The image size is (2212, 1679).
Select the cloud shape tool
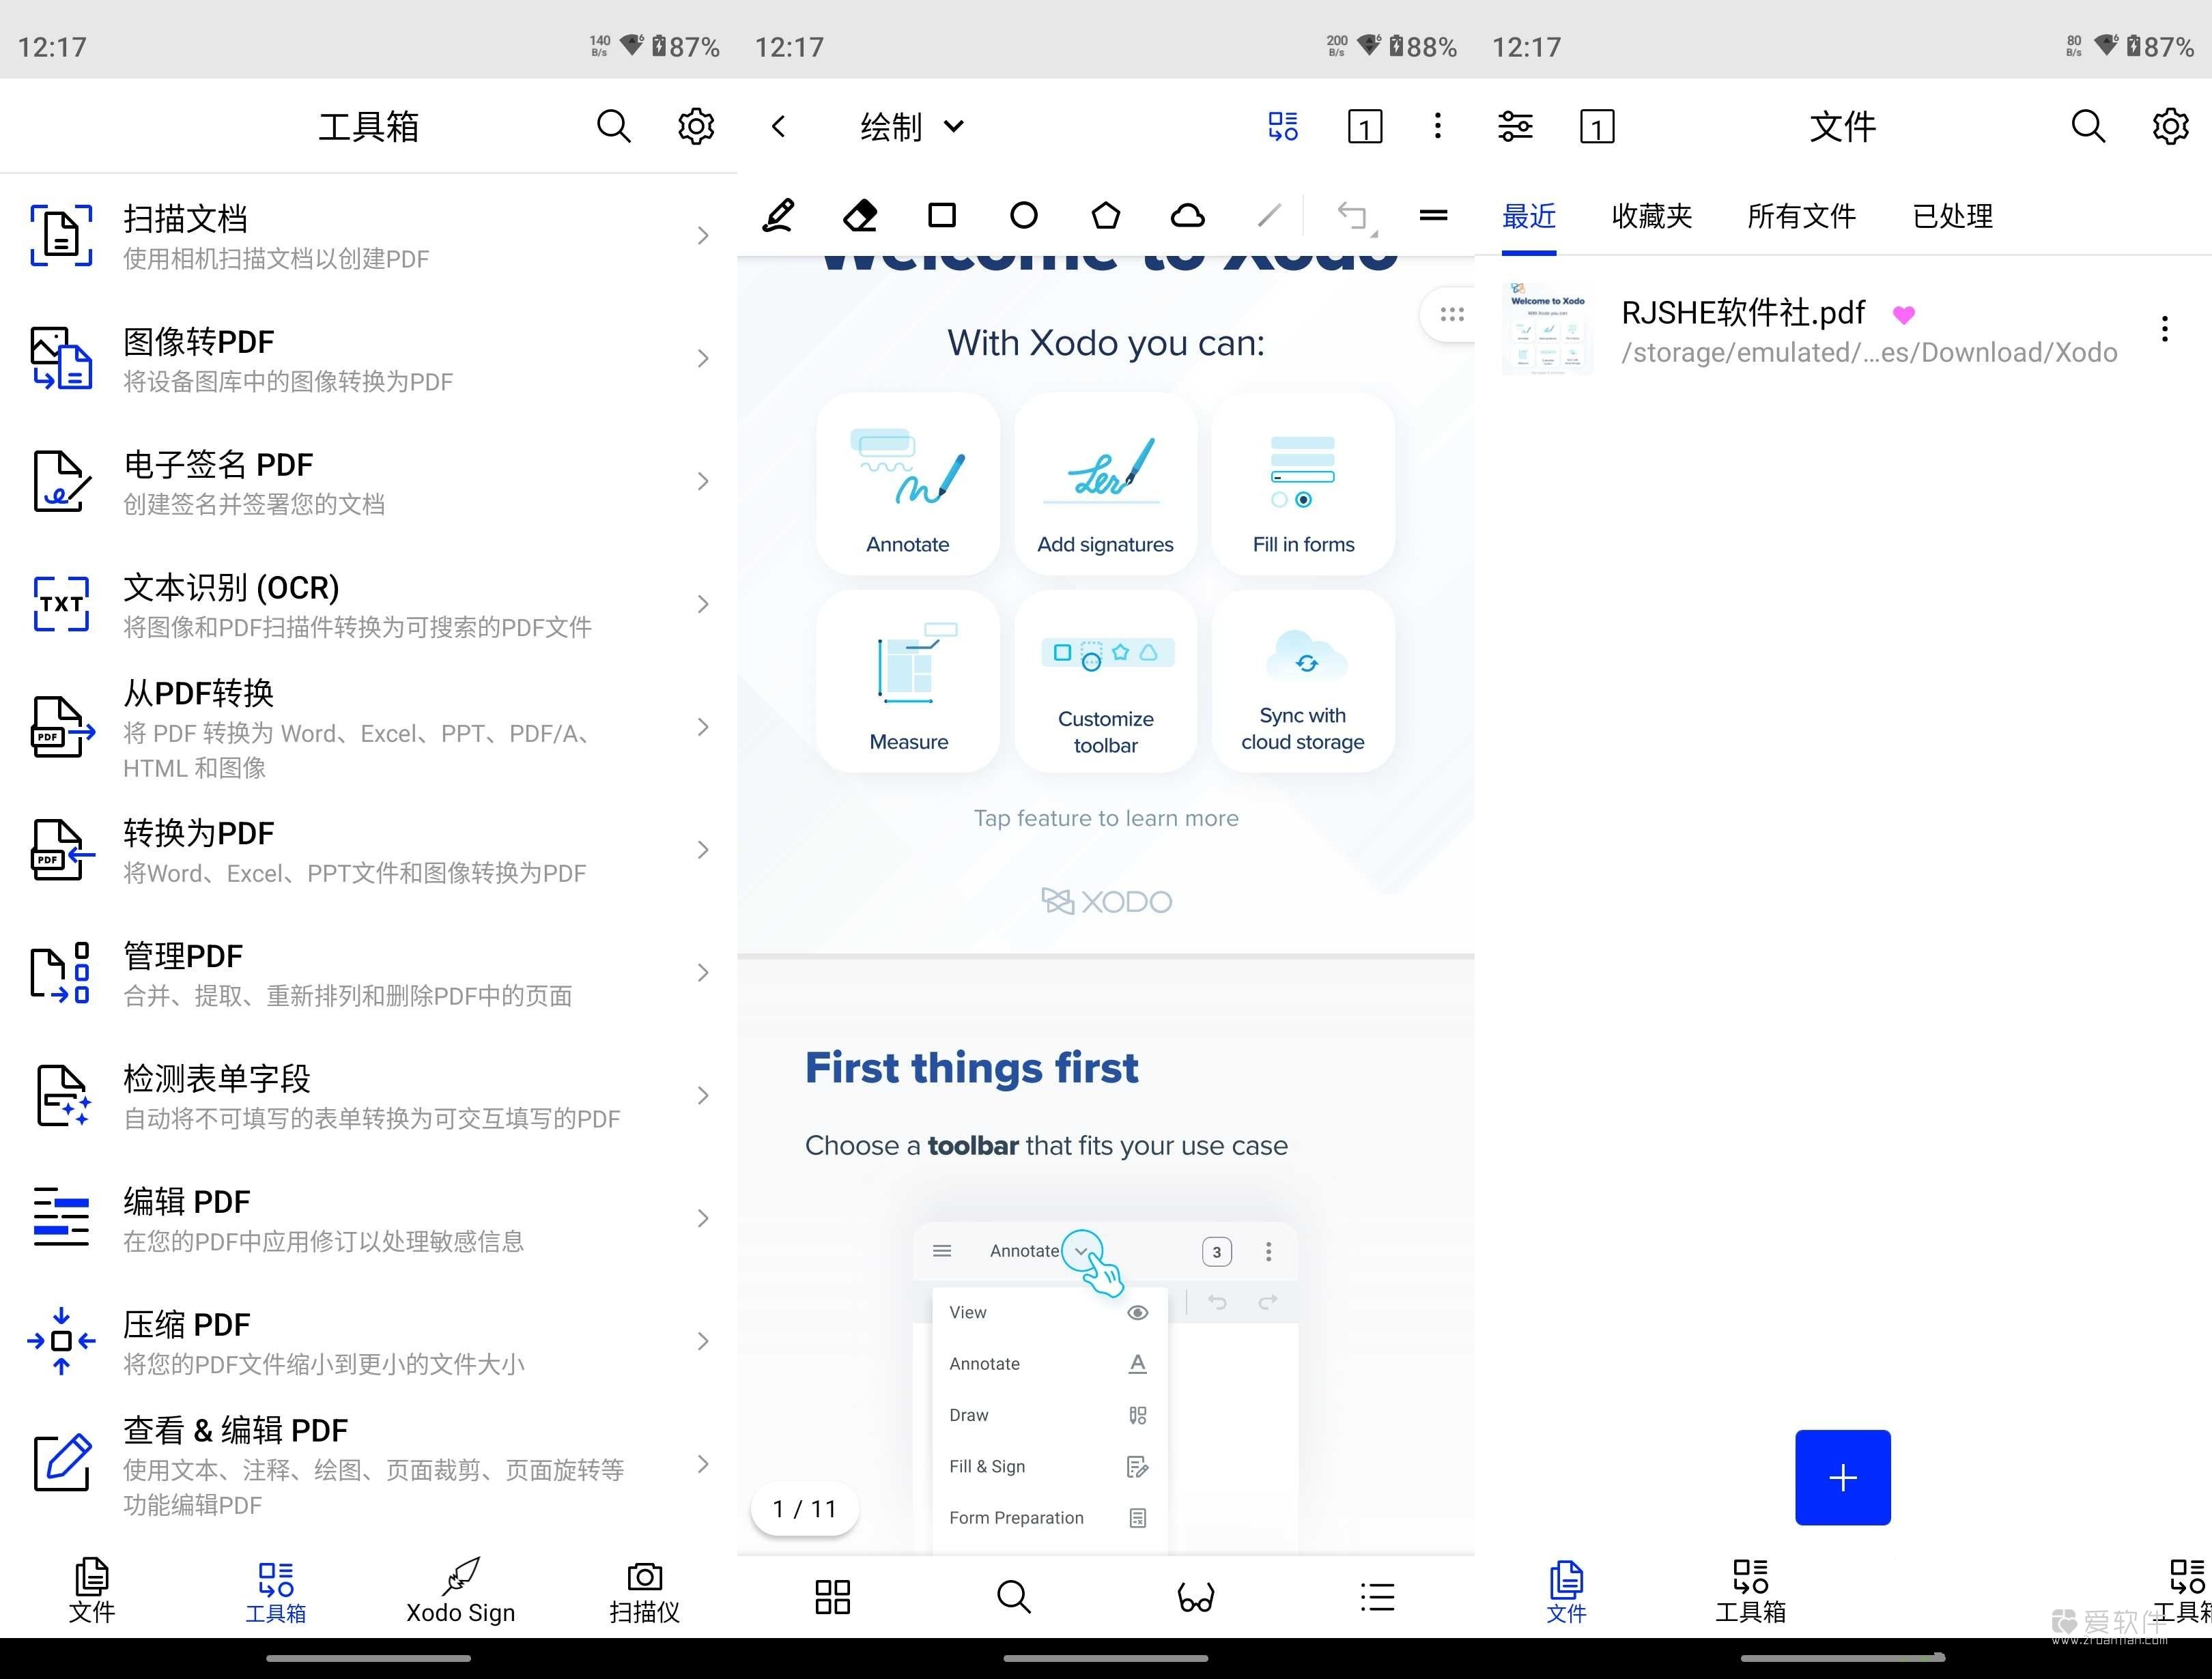[1188, 215]
